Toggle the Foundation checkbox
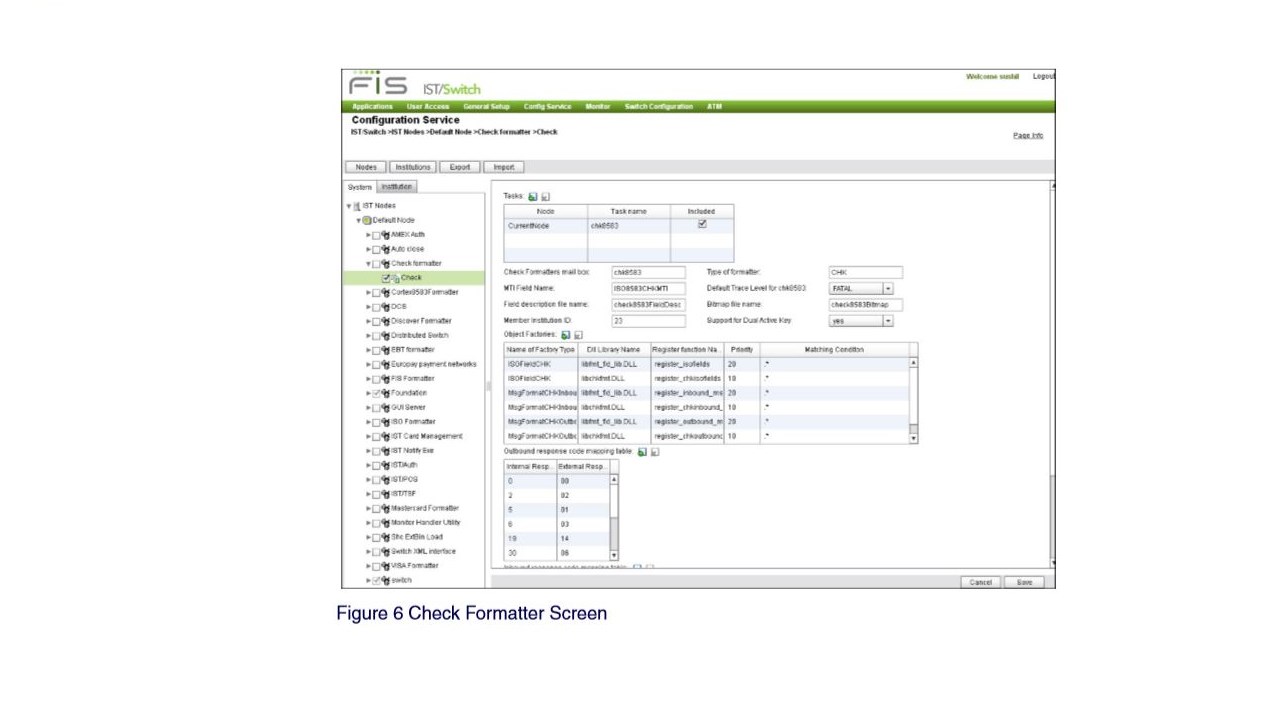The image size is (1280, 720). click(x=376, y=393)
